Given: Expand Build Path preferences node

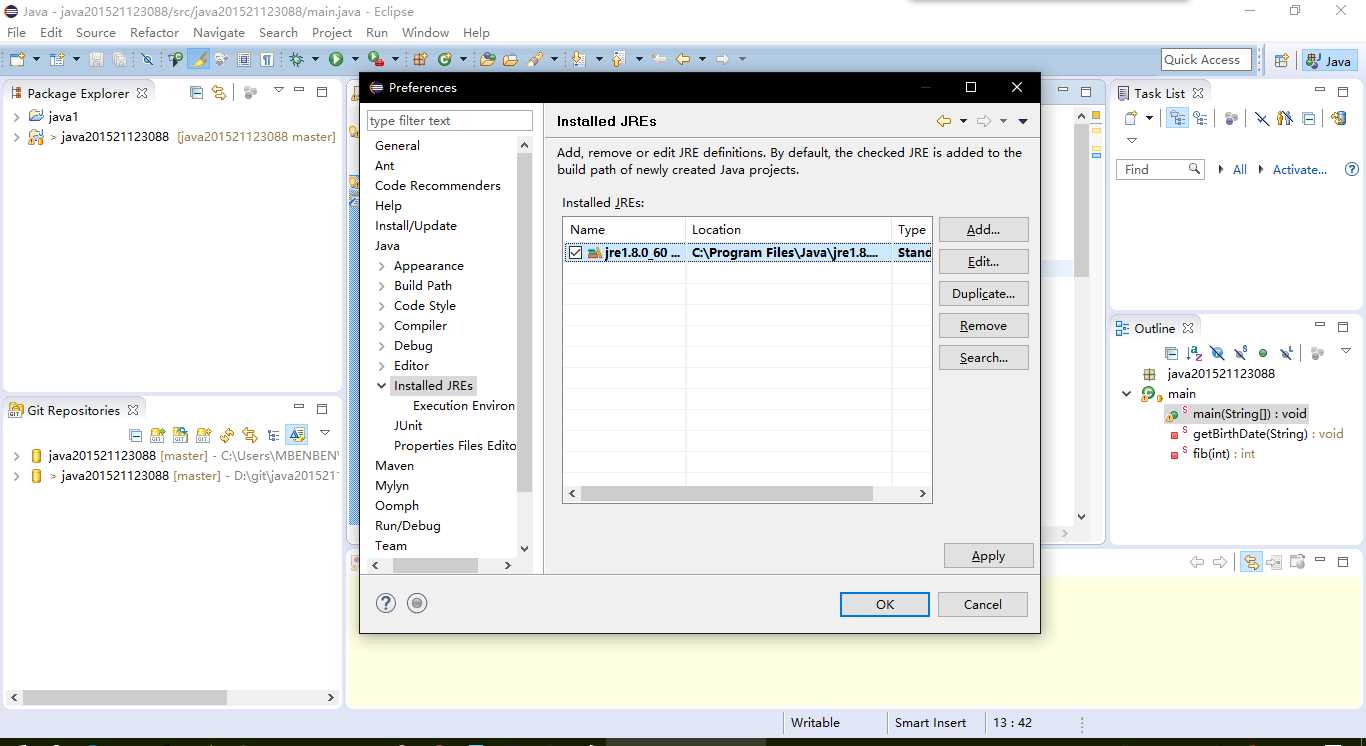Looking at the screenshot, I should point(382,286).
